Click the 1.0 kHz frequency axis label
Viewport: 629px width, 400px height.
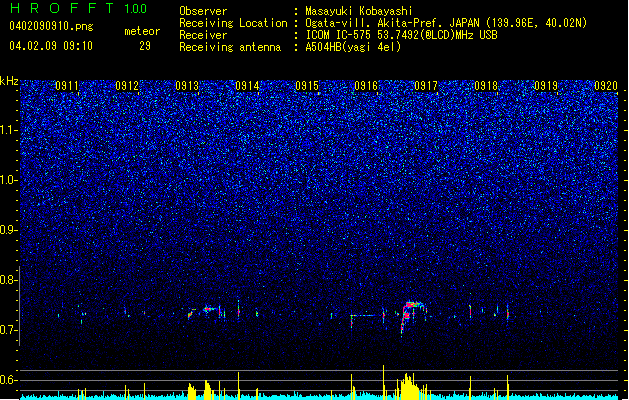tap(9, 180)
